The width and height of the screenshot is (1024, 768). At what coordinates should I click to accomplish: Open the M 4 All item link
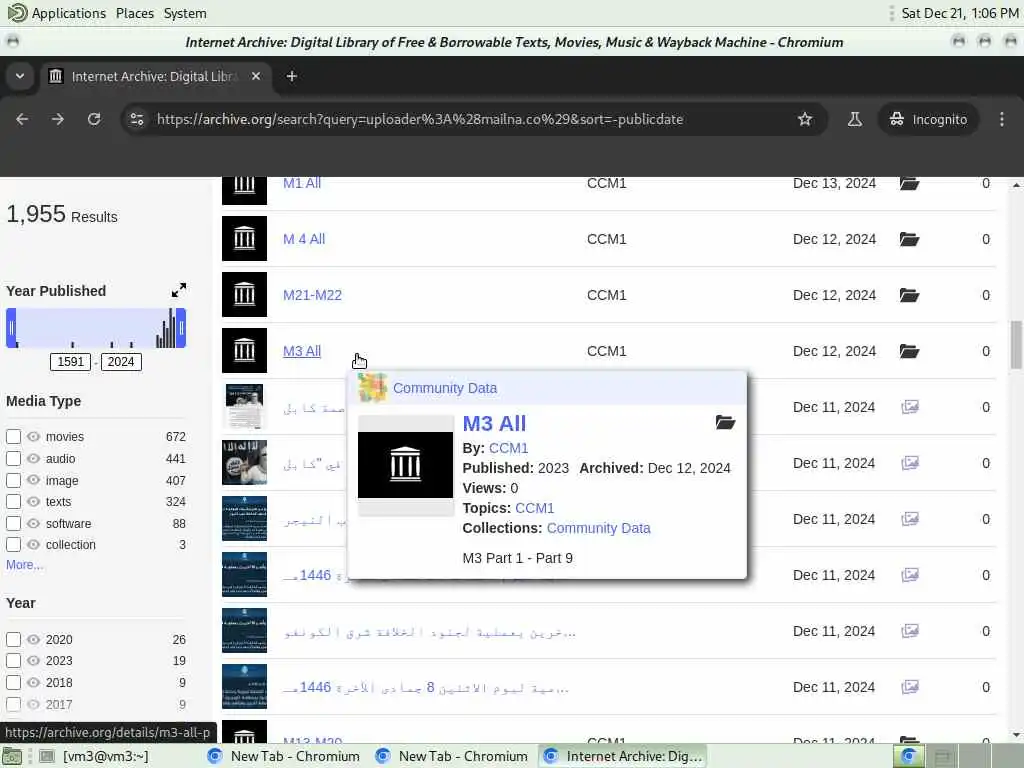pos(304,239)
